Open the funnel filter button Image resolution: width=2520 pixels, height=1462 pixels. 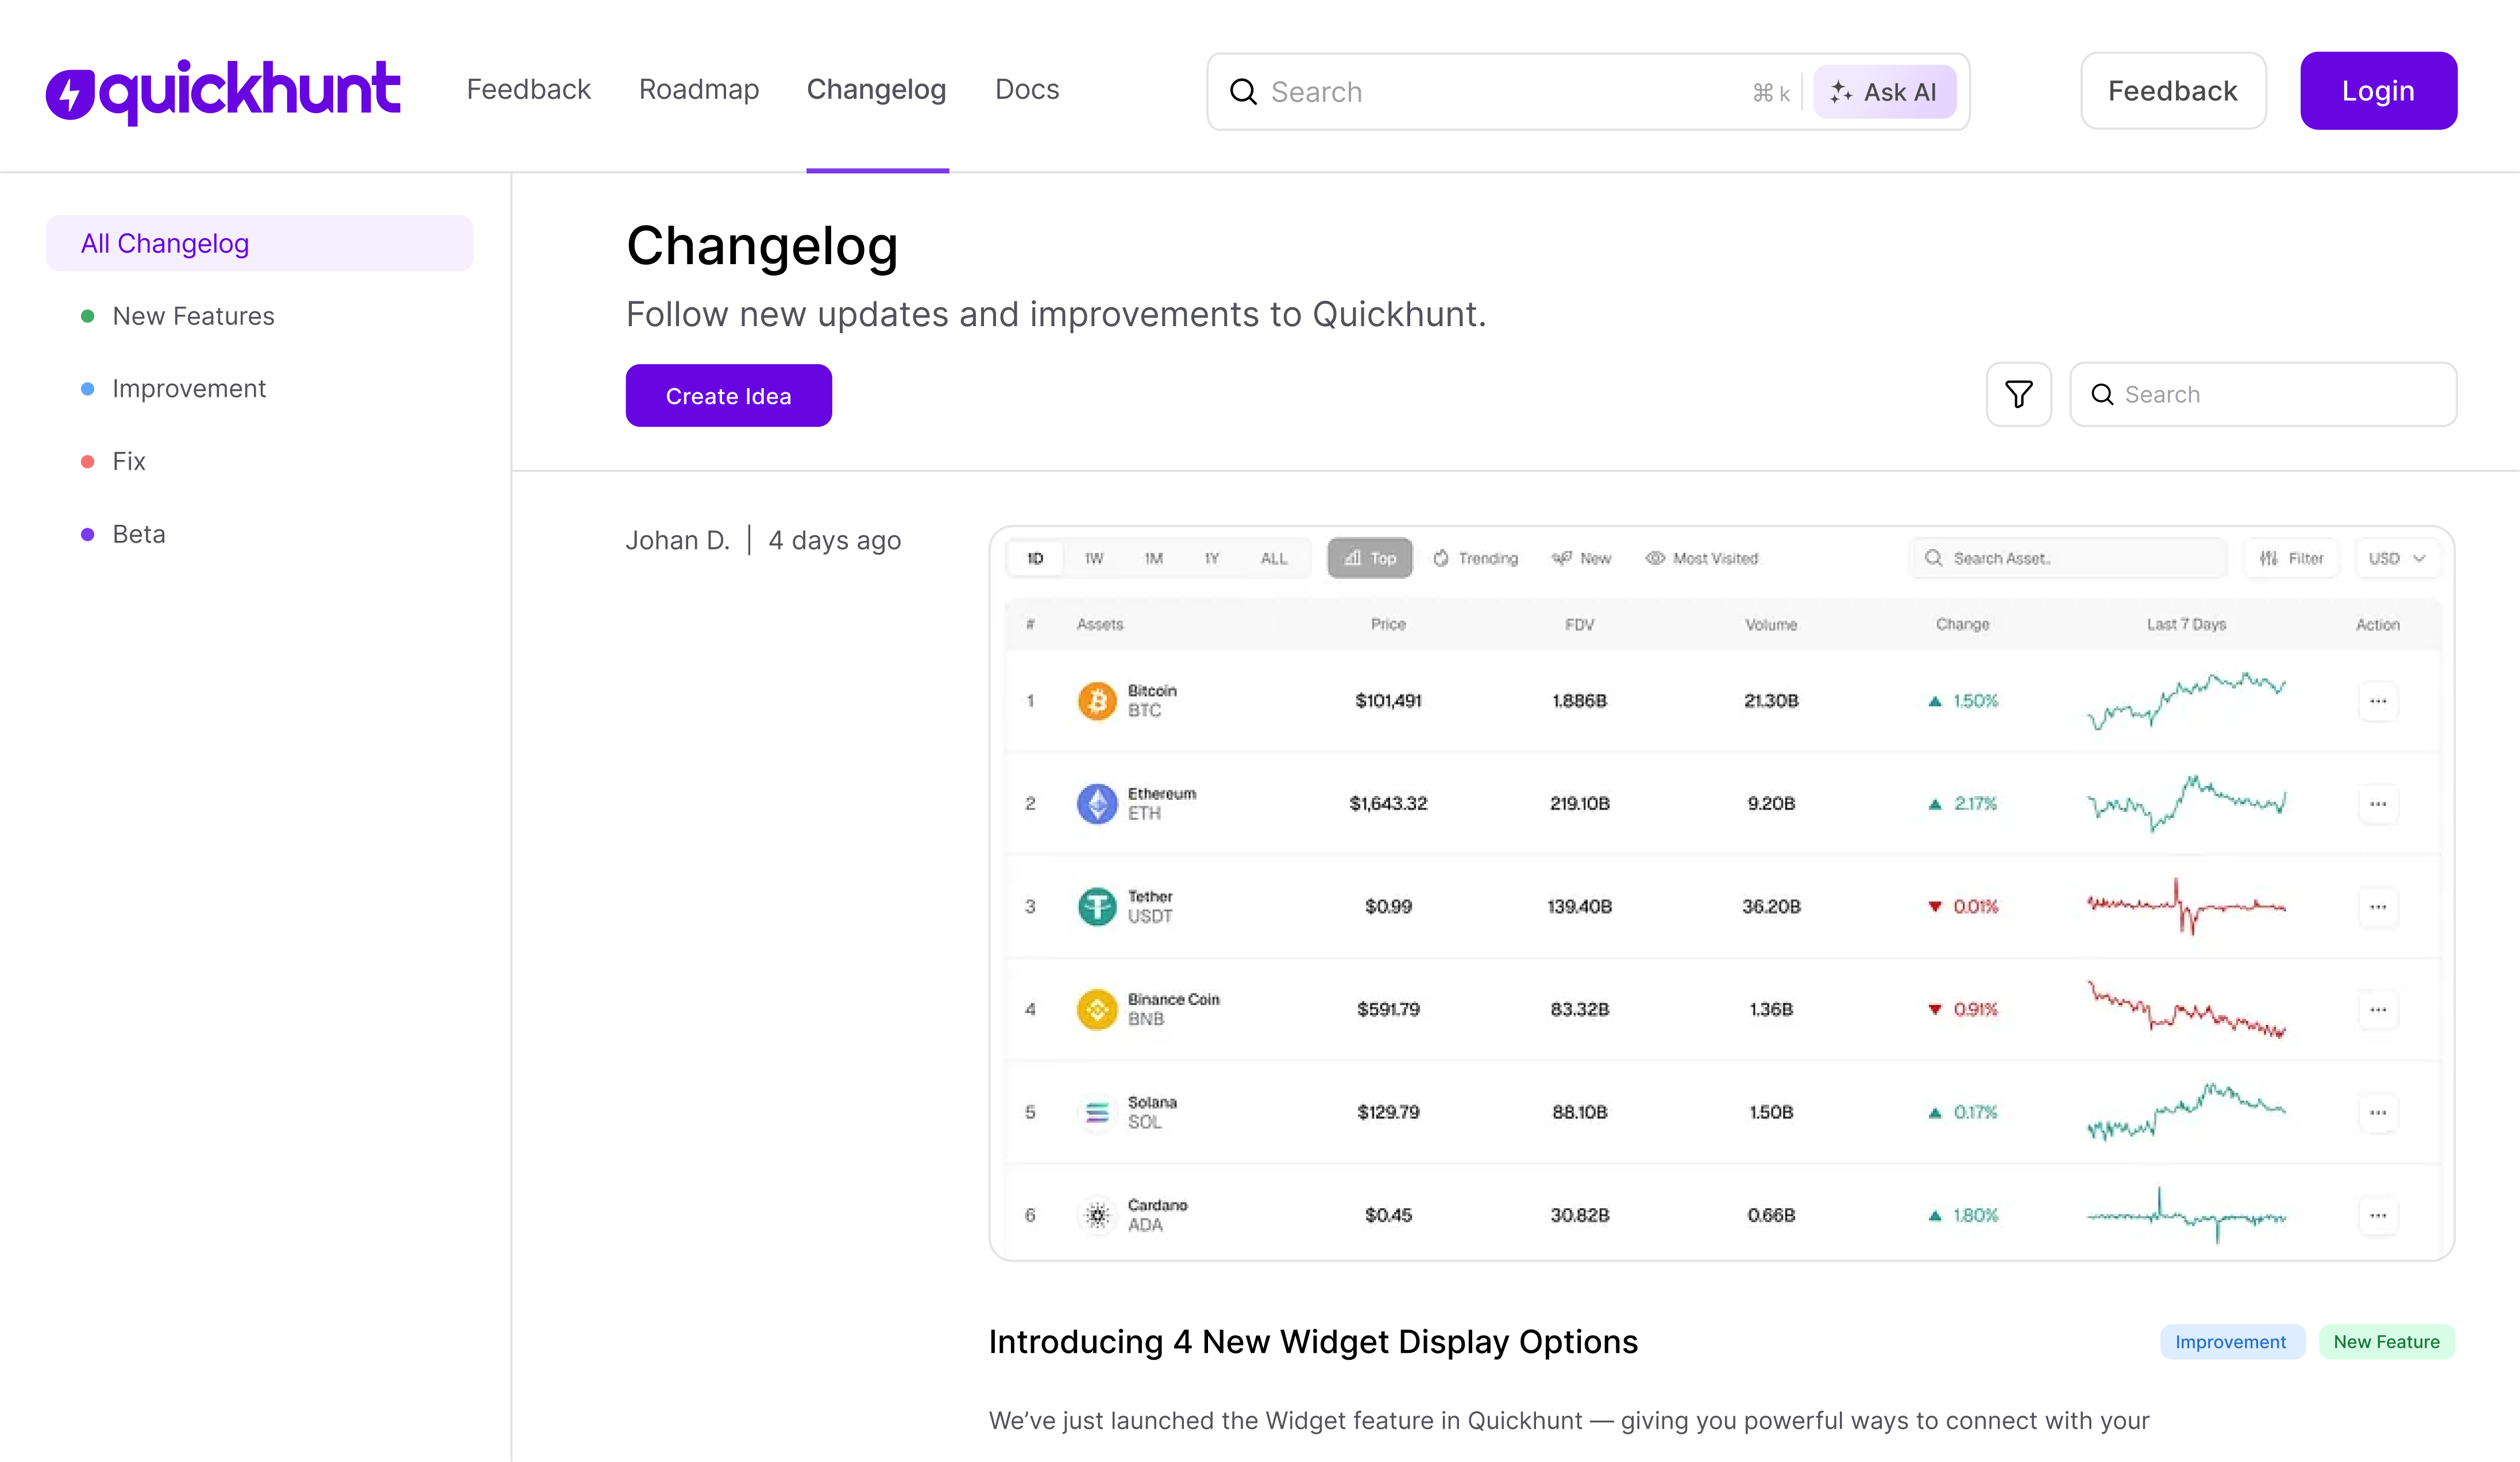point(2018,394)
